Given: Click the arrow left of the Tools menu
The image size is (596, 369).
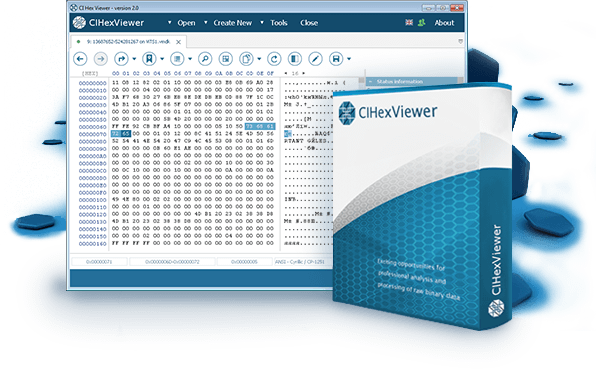Looking at the screenshot, I should tap(262, 22).
